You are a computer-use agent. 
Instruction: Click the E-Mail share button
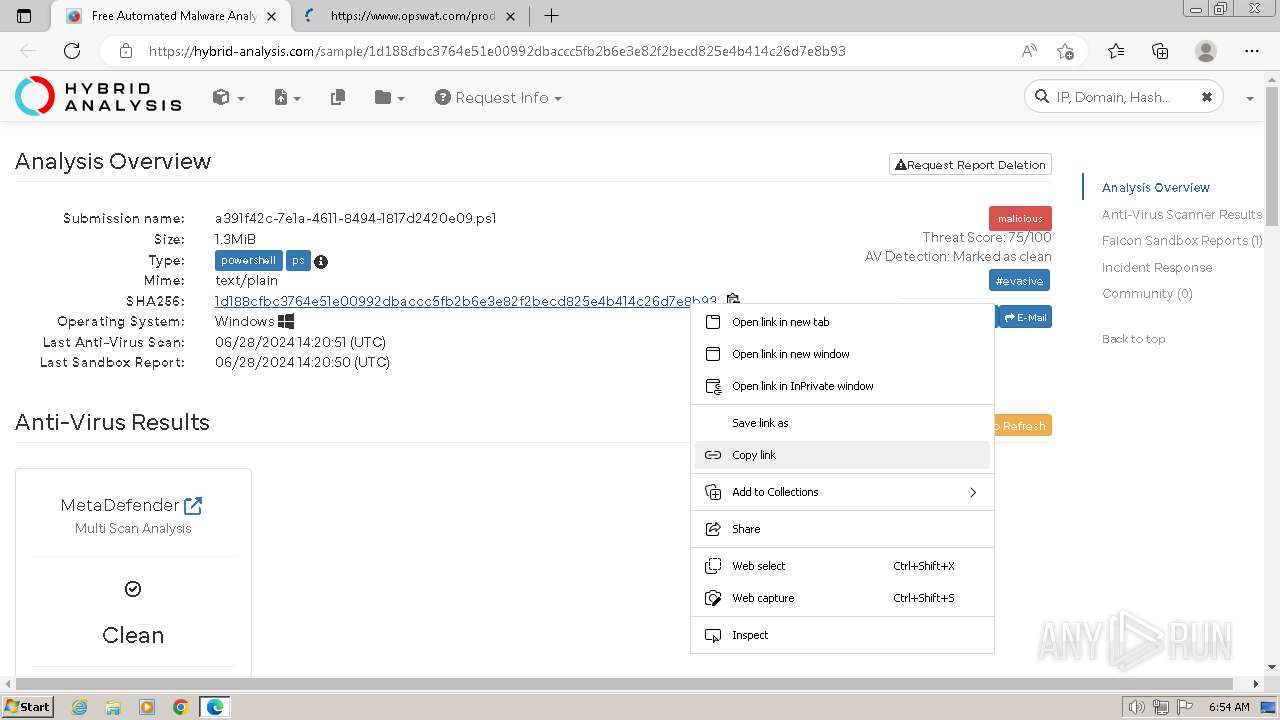(1025, 317)
